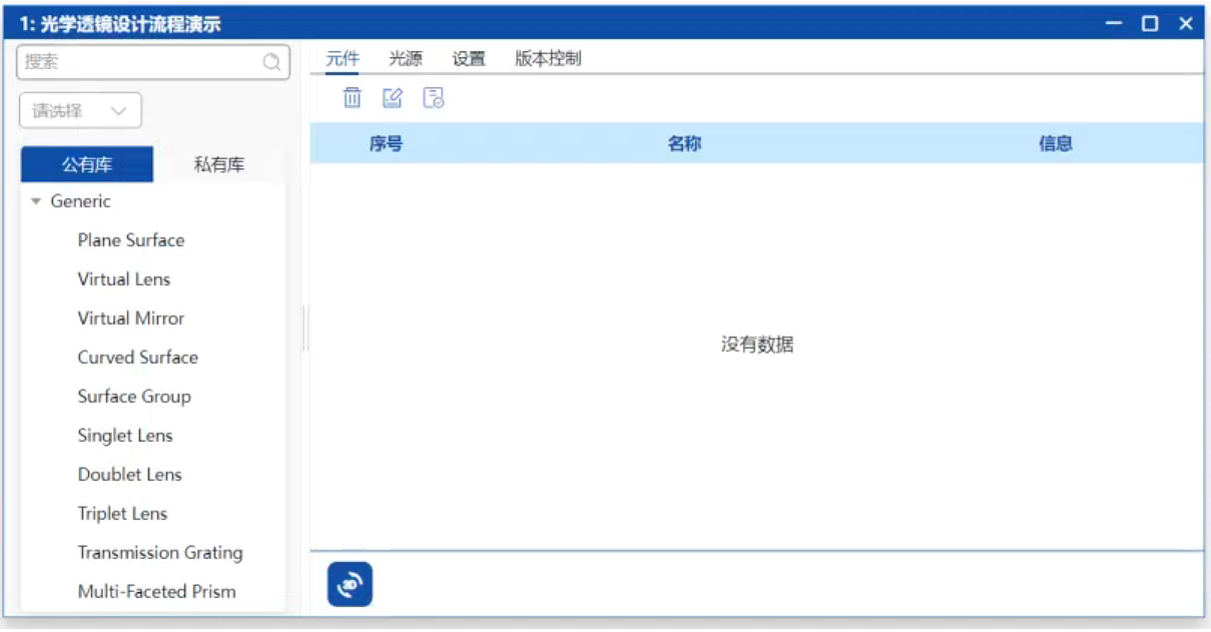Click the document checkmark icon in toolbar
The height and width of the screenshot is (632, 1211).
433,98
